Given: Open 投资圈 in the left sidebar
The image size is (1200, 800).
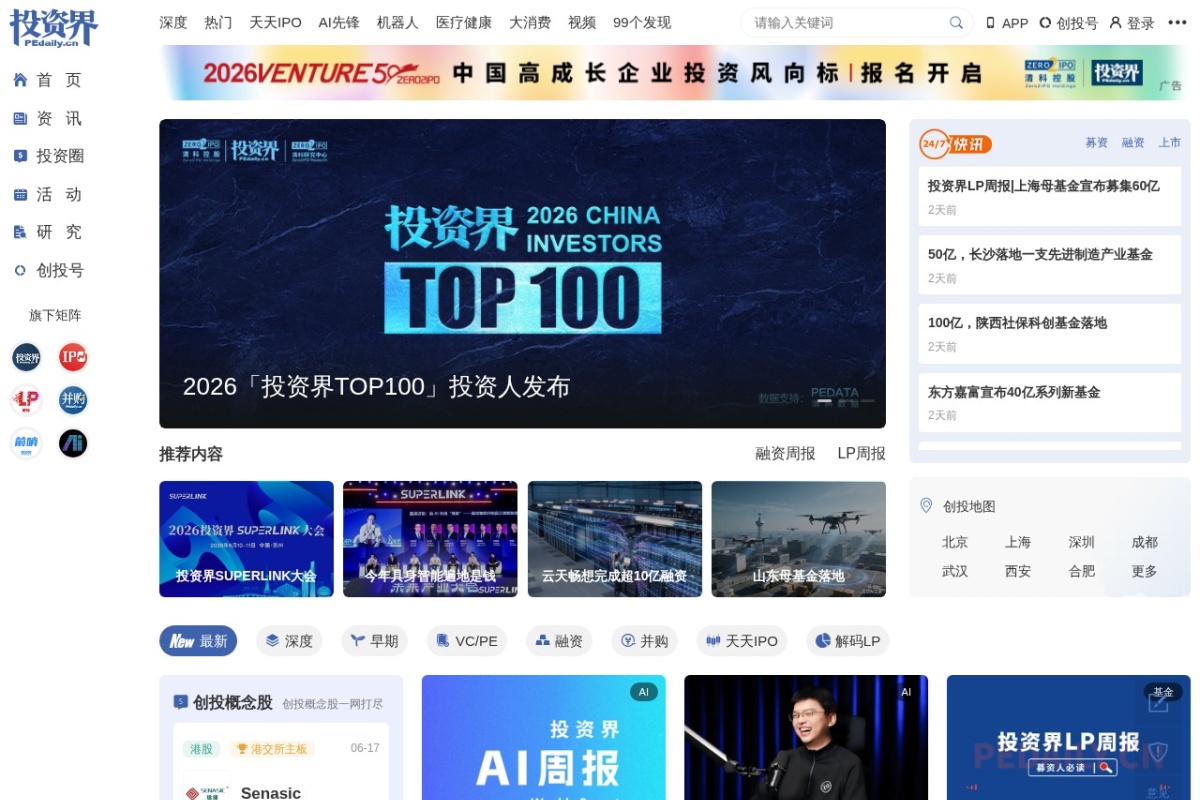Looking at the screenshot, I should click(x=48, y=156).
